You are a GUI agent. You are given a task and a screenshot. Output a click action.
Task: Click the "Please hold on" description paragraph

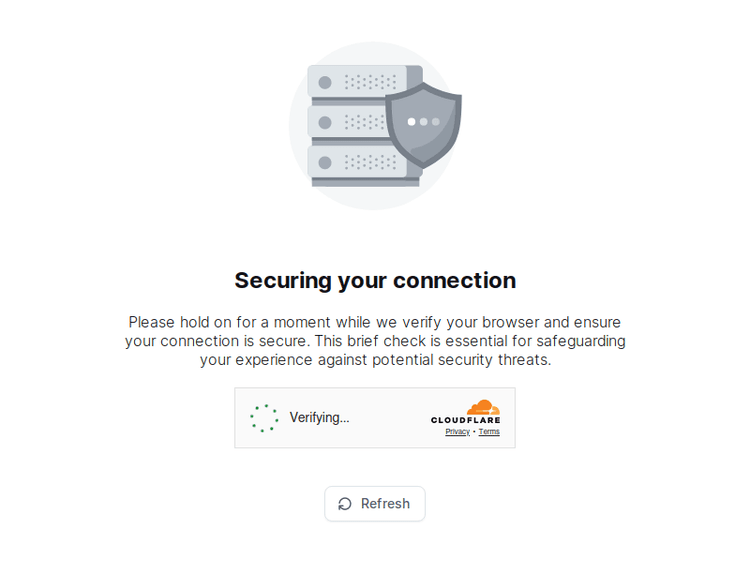coord(375,341)
